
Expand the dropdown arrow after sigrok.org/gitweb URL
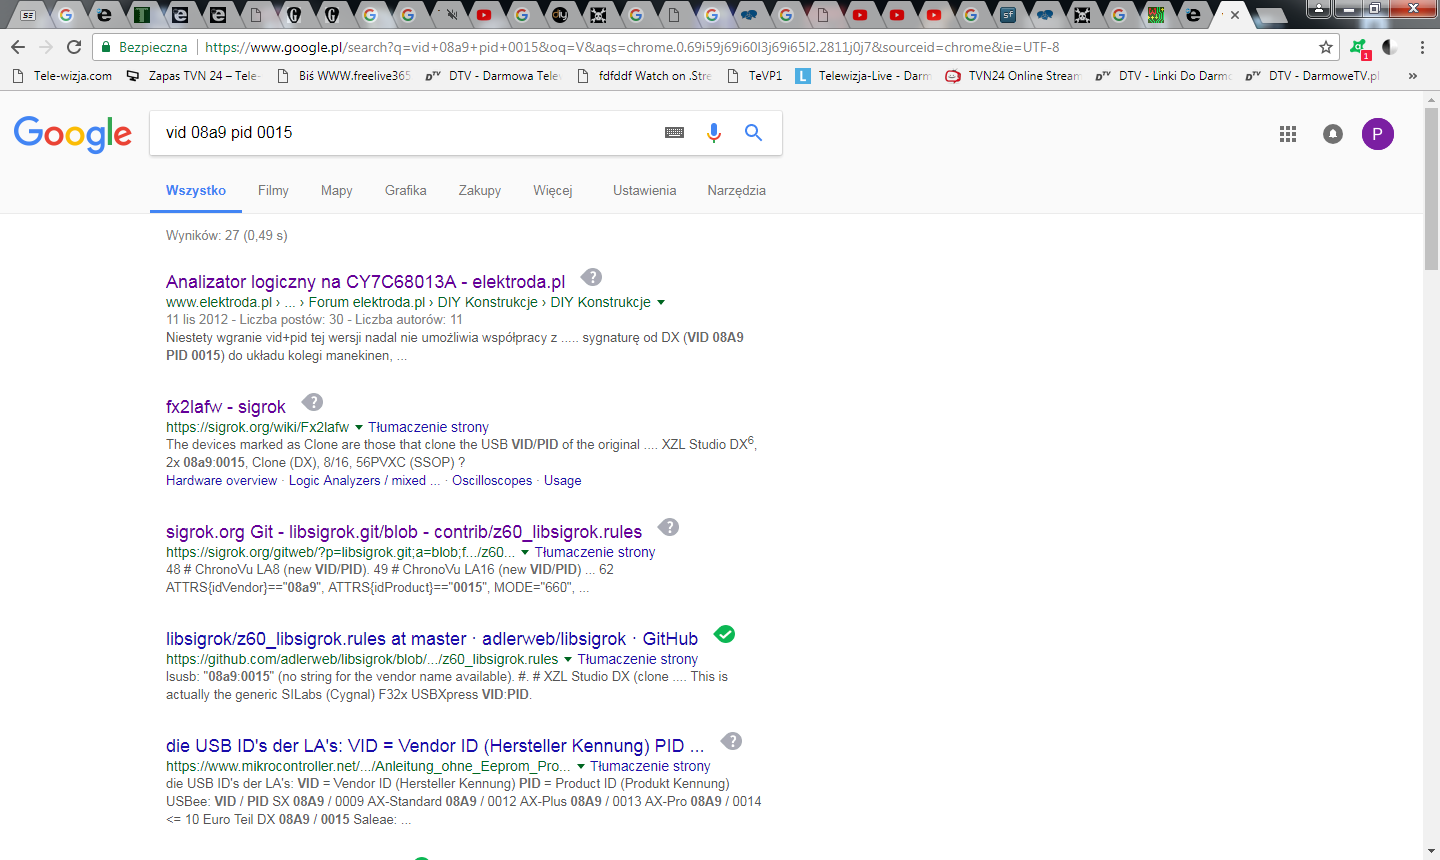[x=525, y=552]
